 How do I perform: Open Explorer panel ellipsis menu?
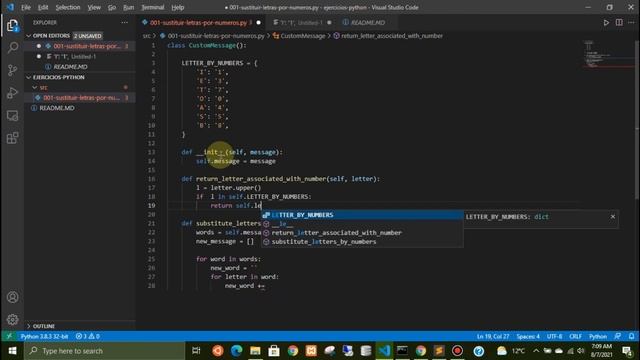coord(124,22)
